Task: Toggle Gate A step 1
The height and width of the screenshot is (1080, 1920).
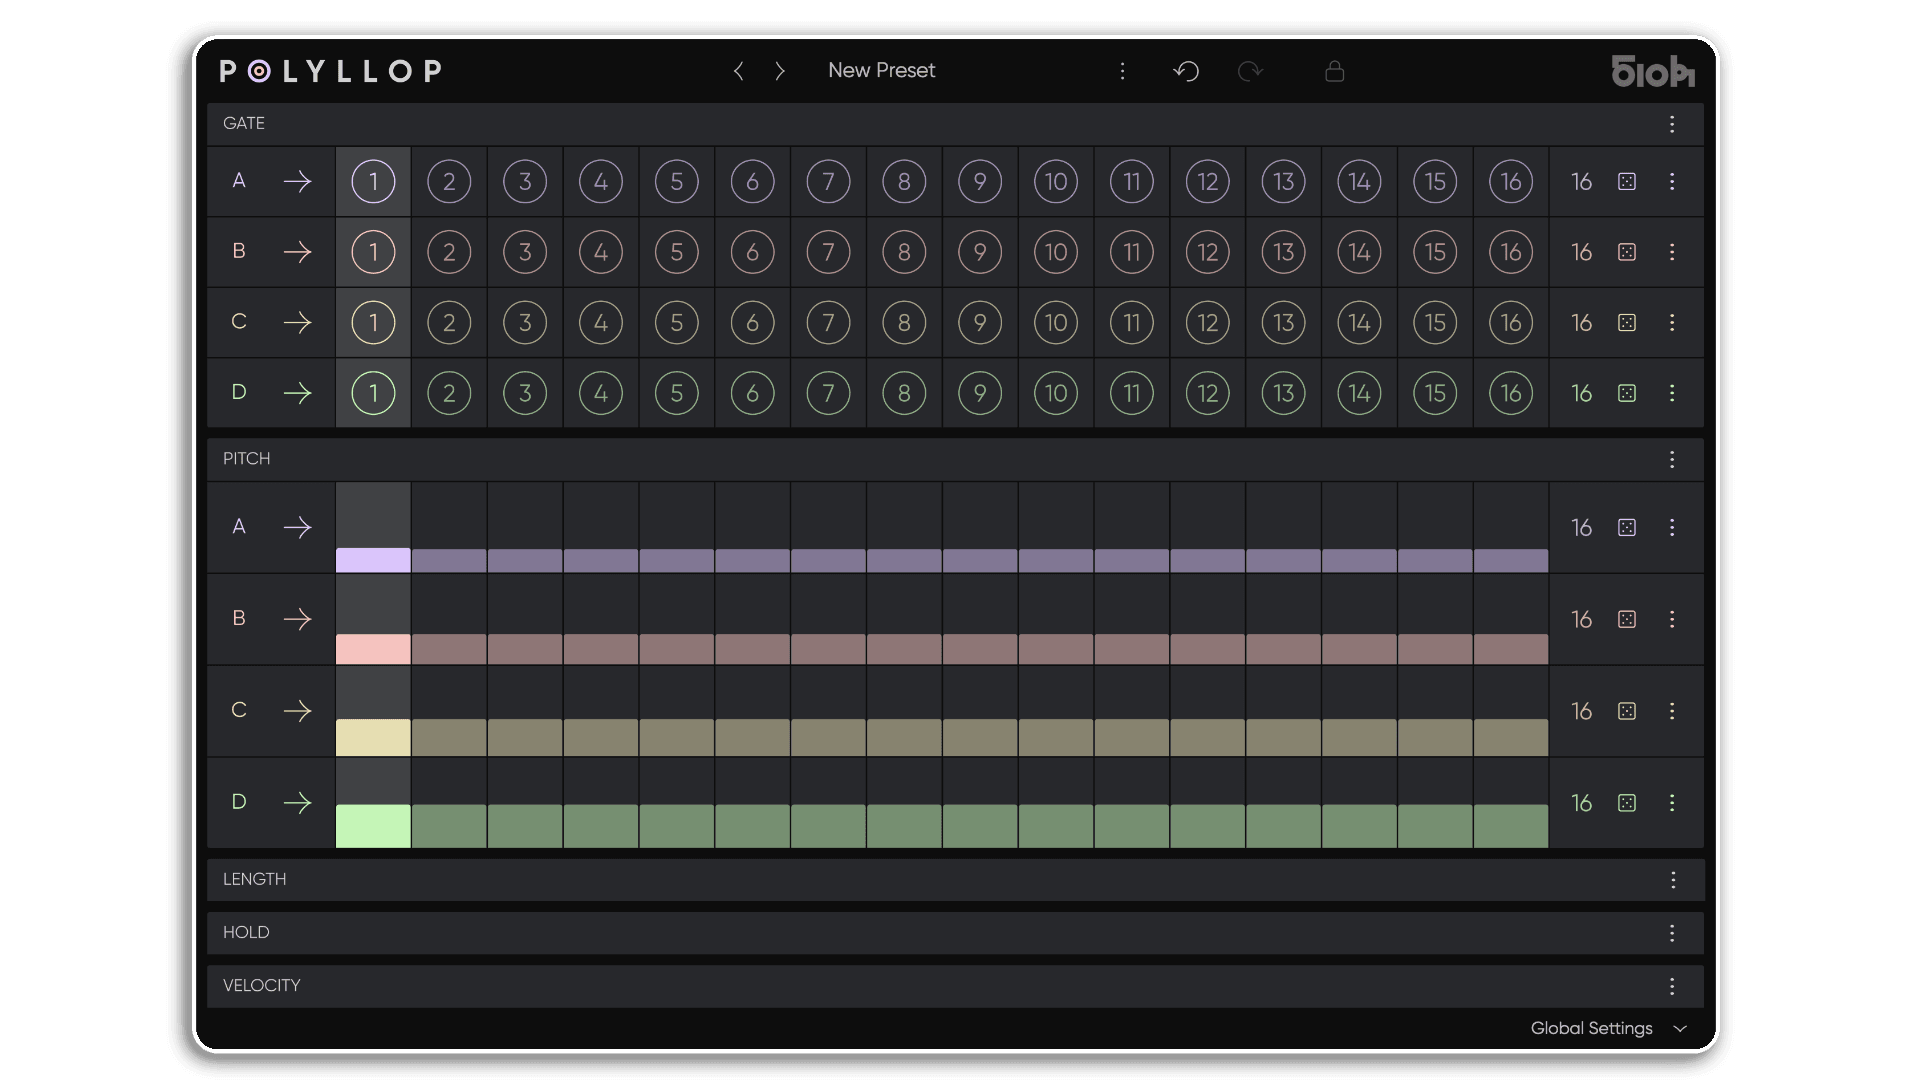Action: 373,182
